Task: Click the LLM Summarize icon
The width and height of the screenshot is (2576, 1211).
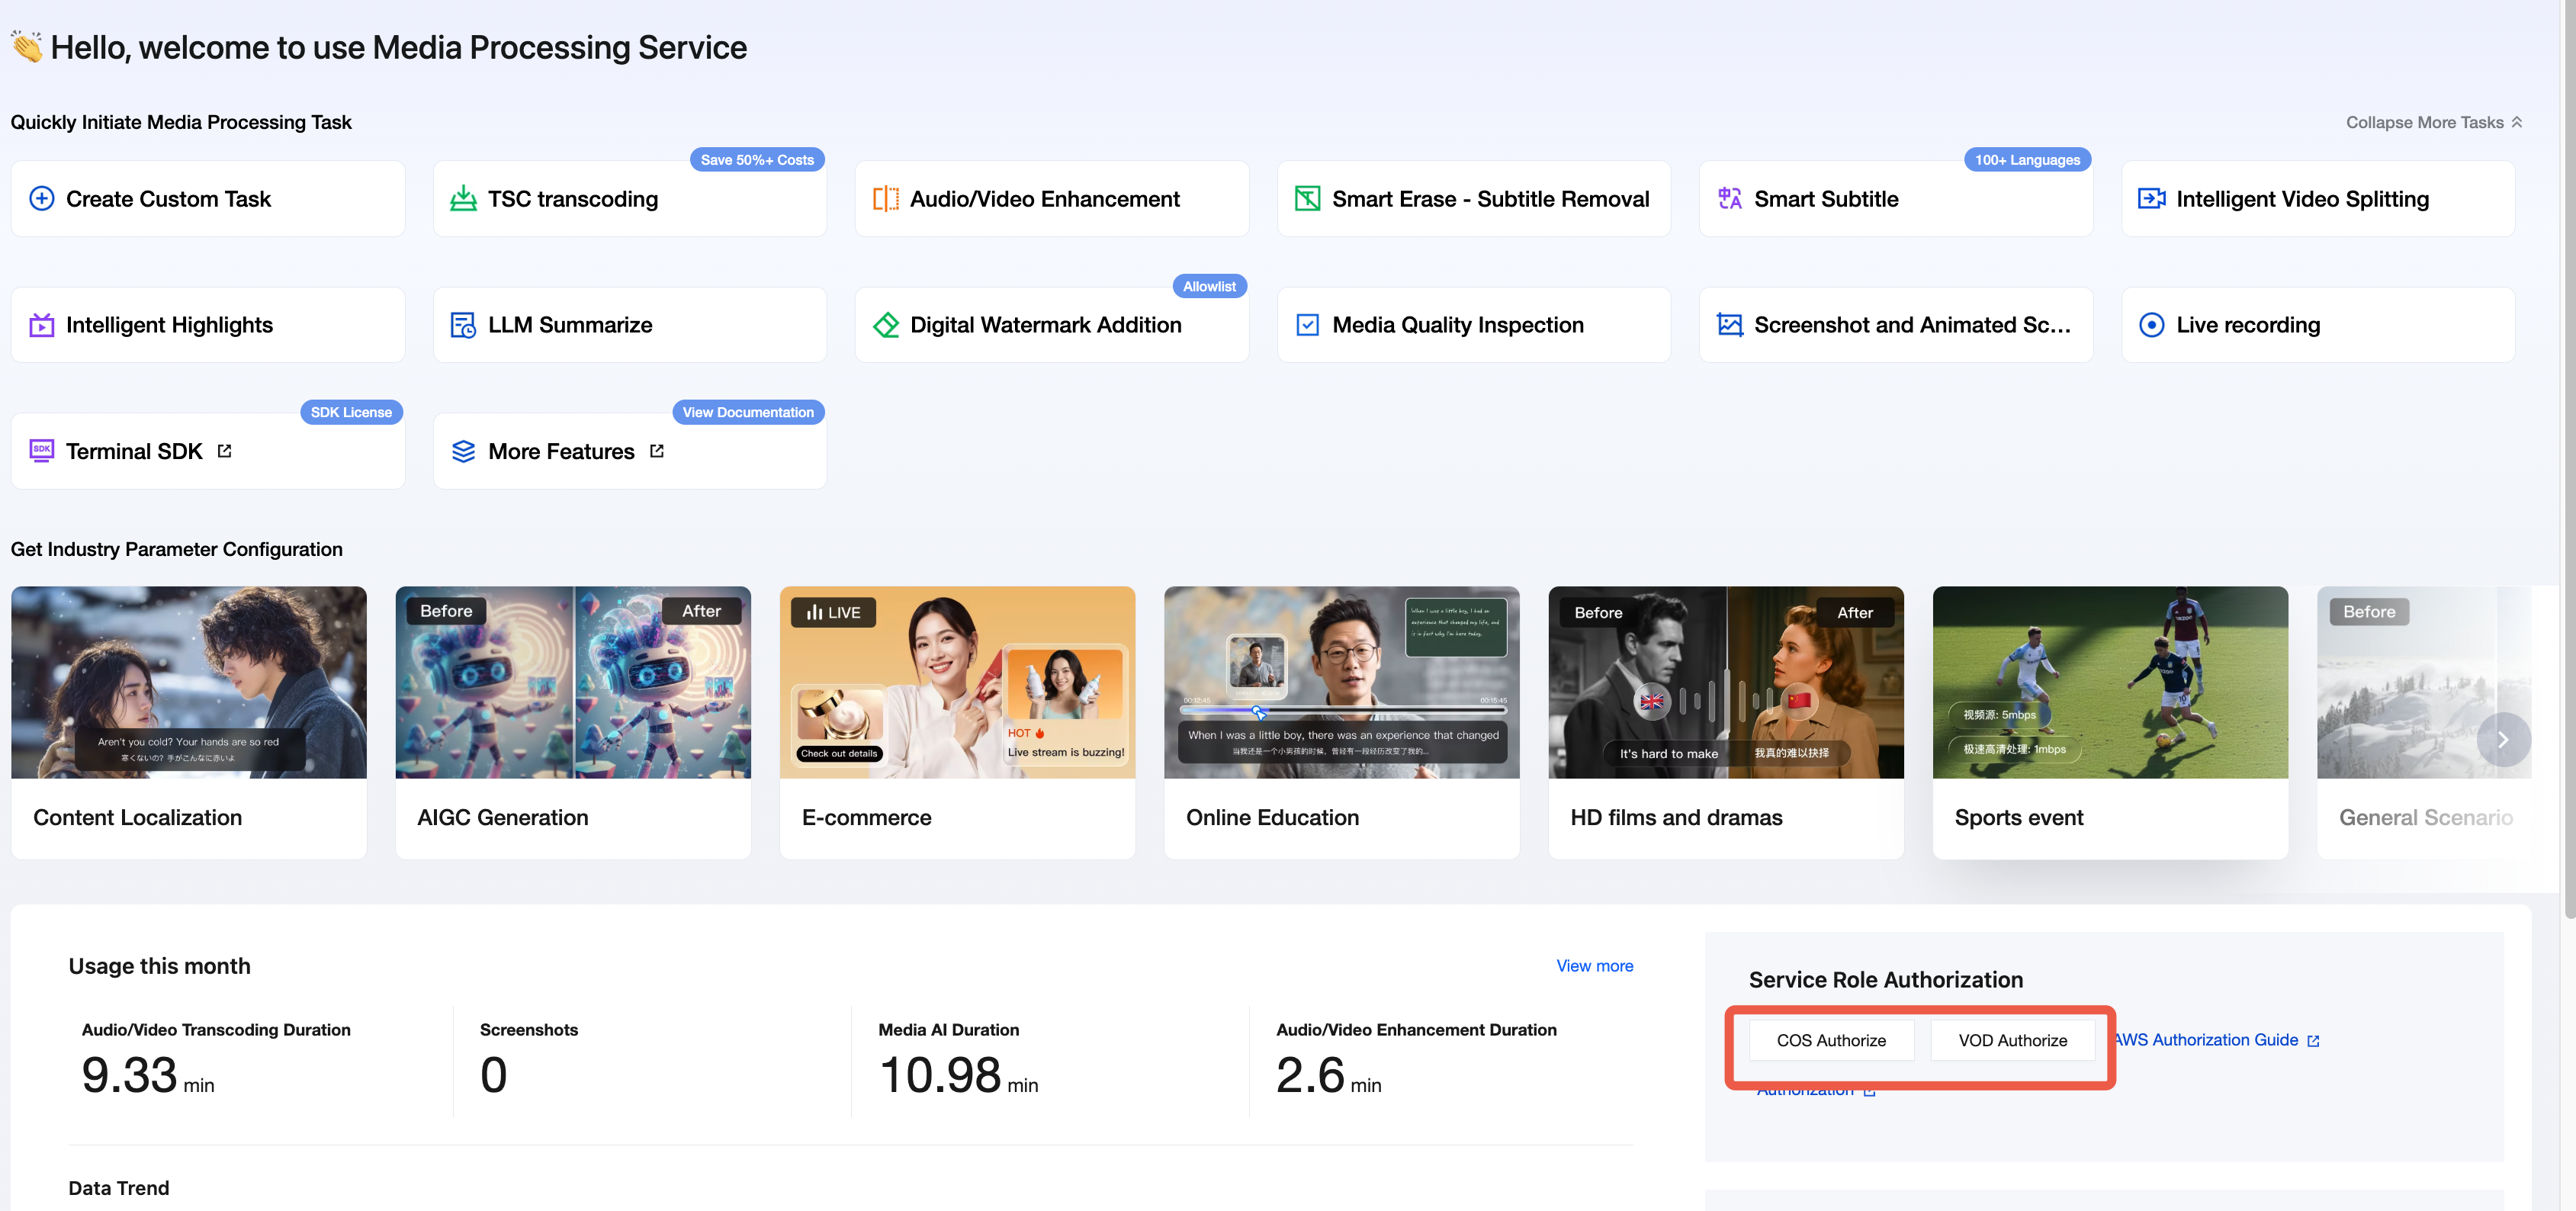Action: (463, 325)
